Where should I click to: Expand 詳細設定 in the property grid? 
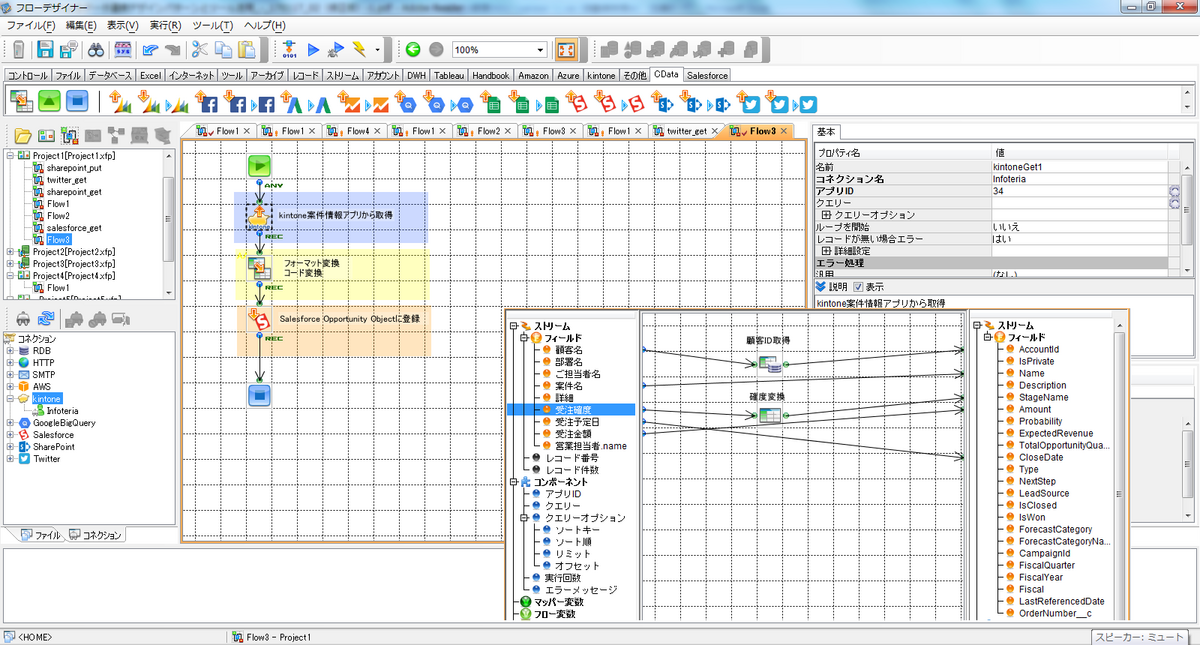pyautogui.click(x=827, y=251)
